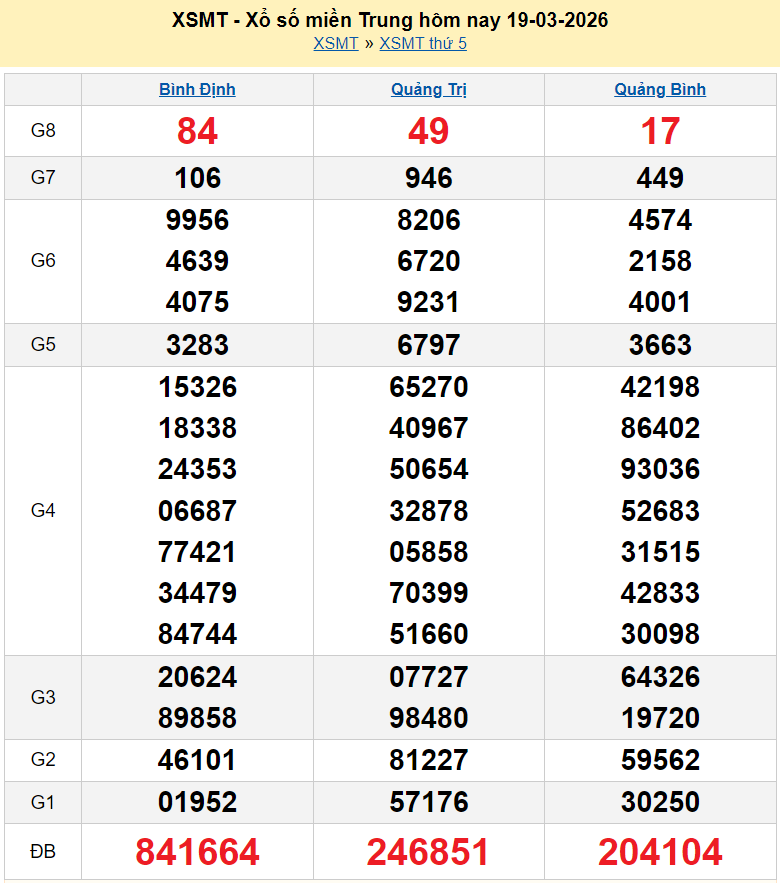
Task: Open the Quảng Trị province link
Action: 428,89
